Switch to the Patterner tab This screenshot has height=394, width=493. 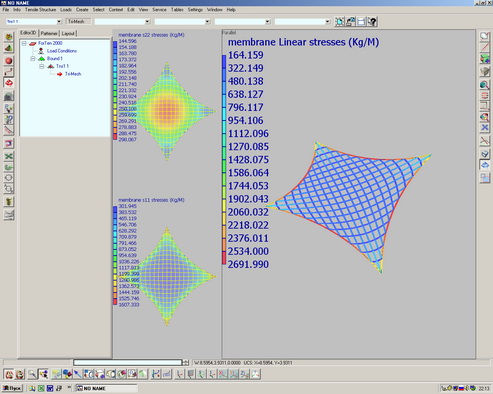pyautogui.click(x=49, y=33)
